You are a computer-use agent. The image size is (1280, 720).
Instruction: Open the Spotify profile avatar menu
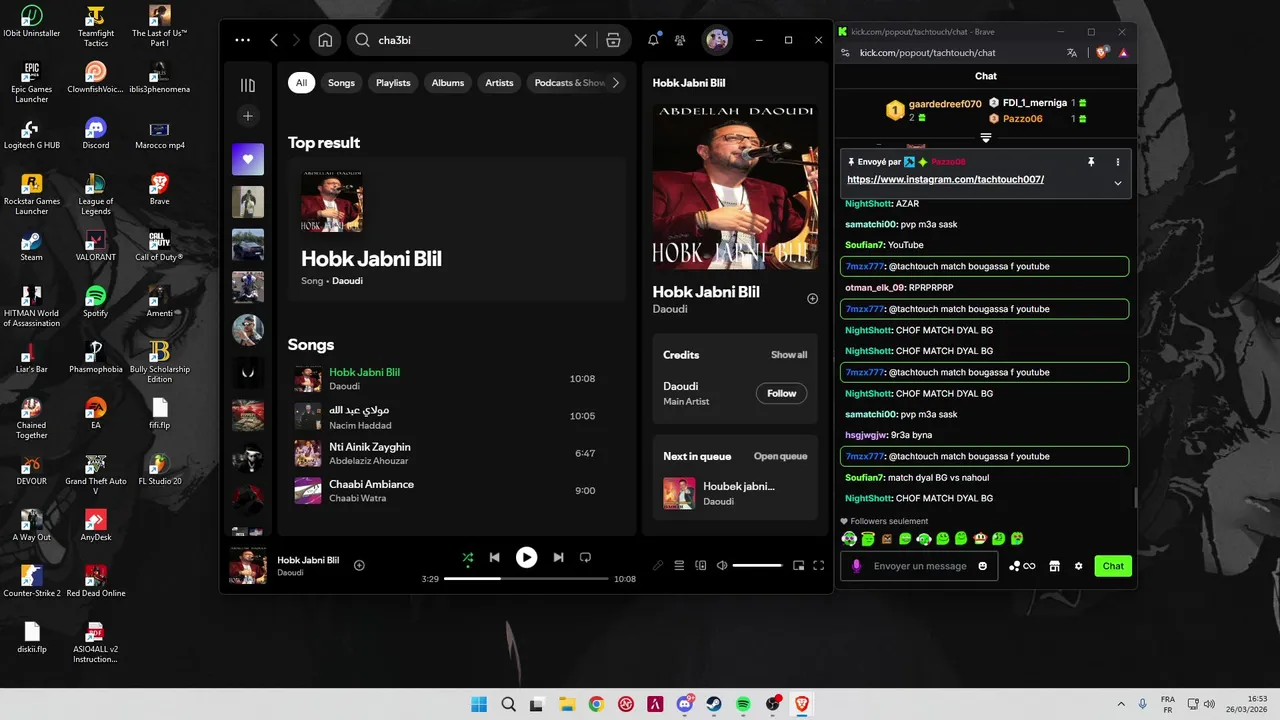point(716,40)
